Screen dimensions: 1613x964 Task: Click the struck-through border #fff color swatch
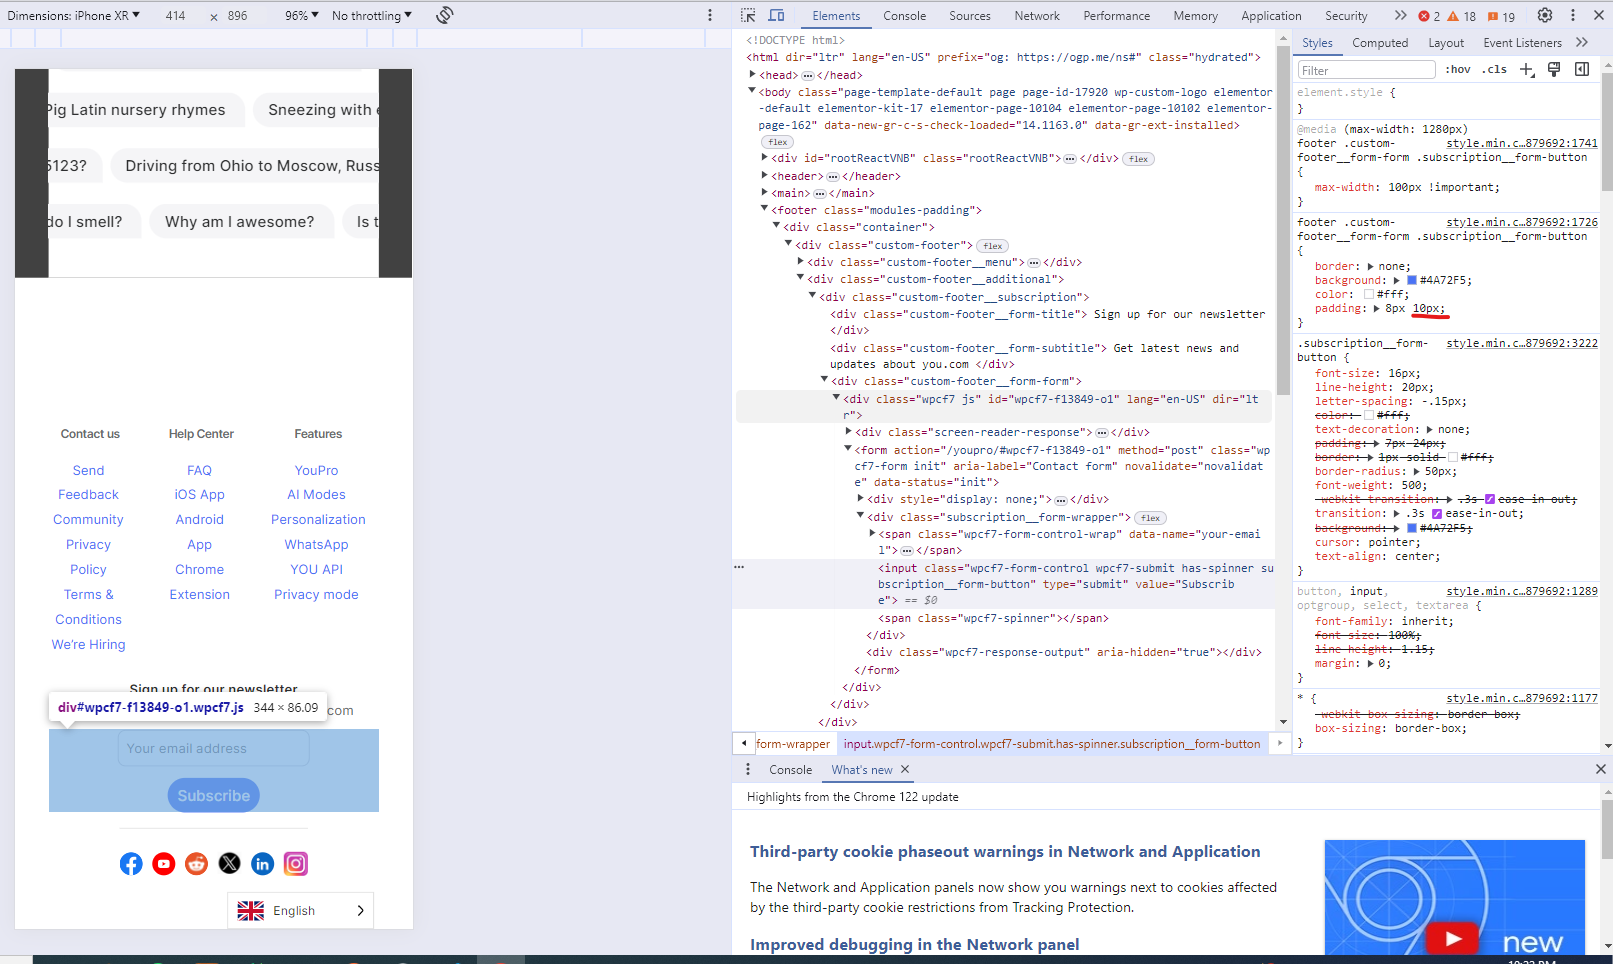pyautogui.click(x=1453, y=457)
